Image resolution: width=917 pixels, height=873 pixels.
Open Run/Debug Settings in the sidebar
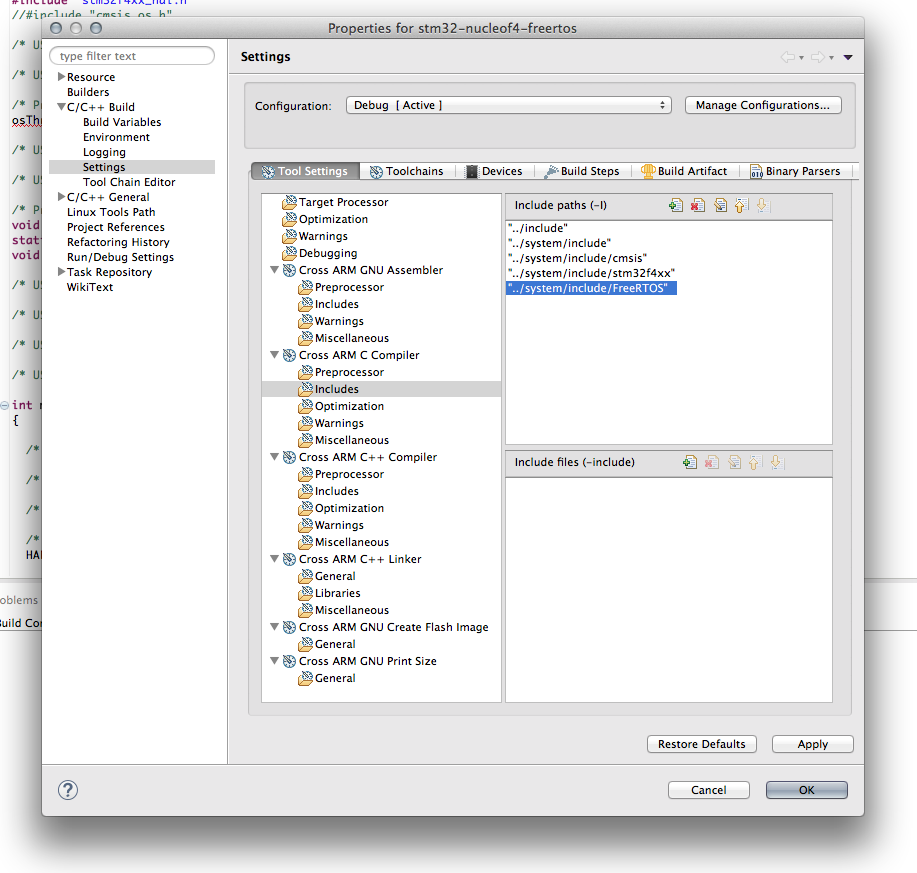[120, 257]
